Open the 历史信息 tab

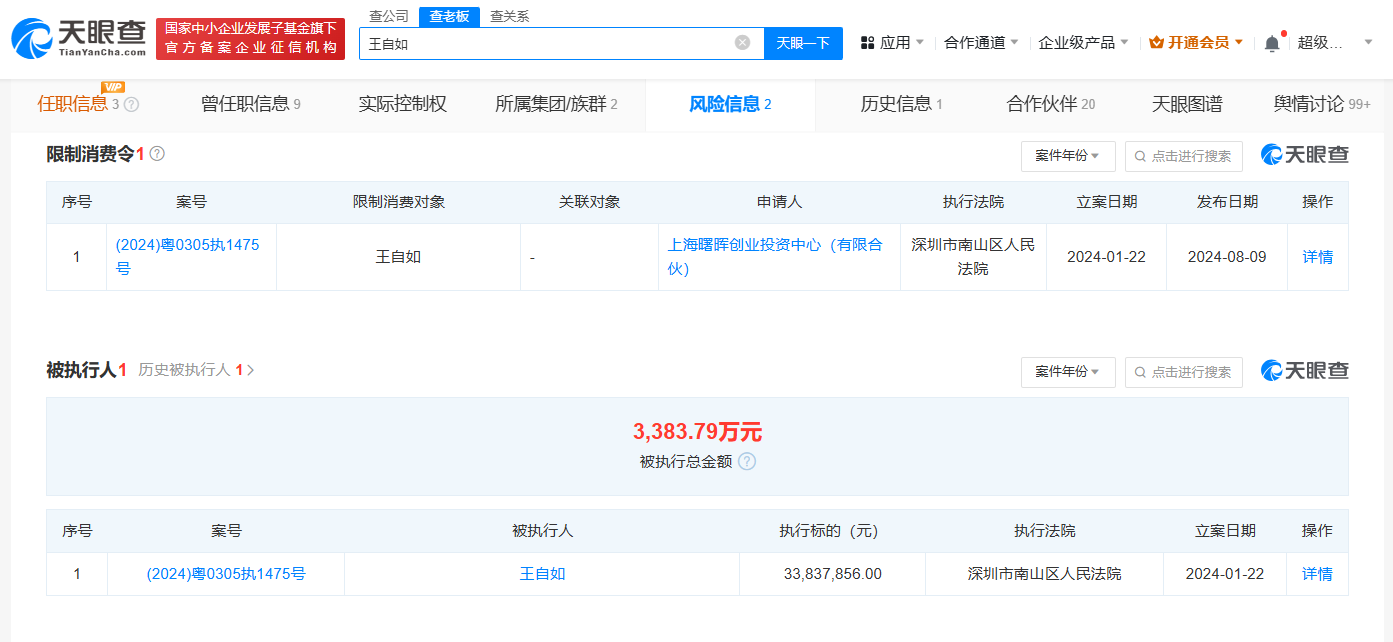click(898, 103)
